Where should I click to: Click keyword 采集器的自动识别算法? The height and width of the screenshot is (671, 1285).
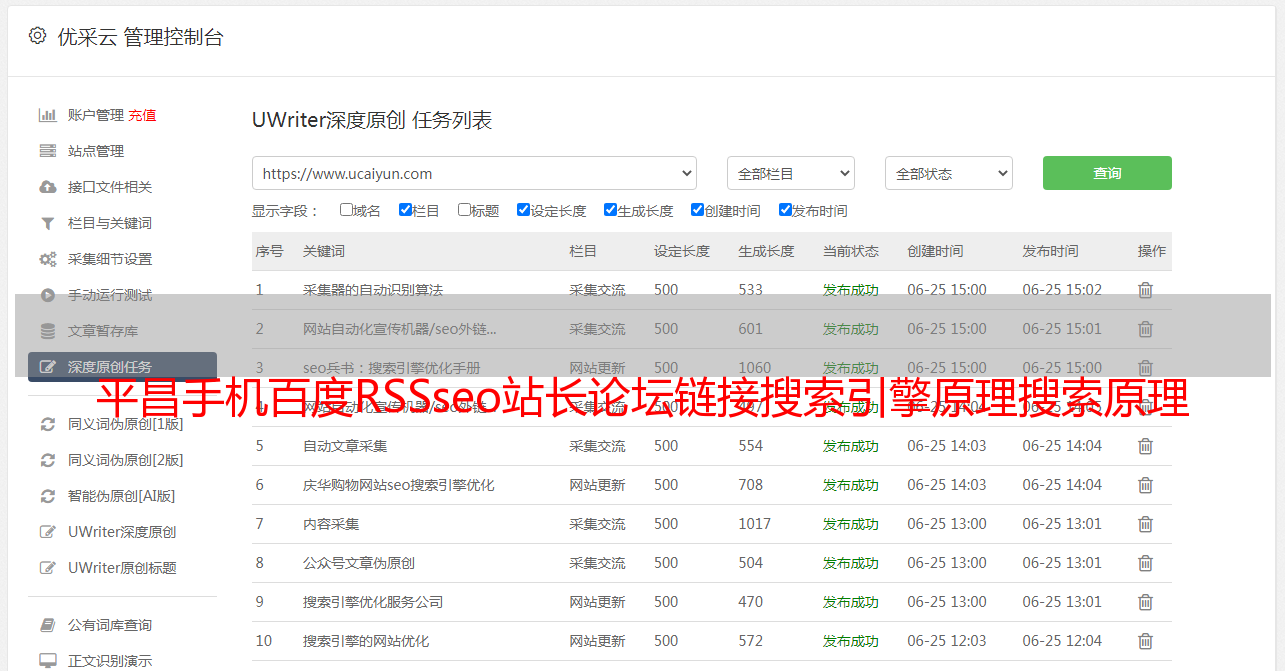(x=373, y=290)
